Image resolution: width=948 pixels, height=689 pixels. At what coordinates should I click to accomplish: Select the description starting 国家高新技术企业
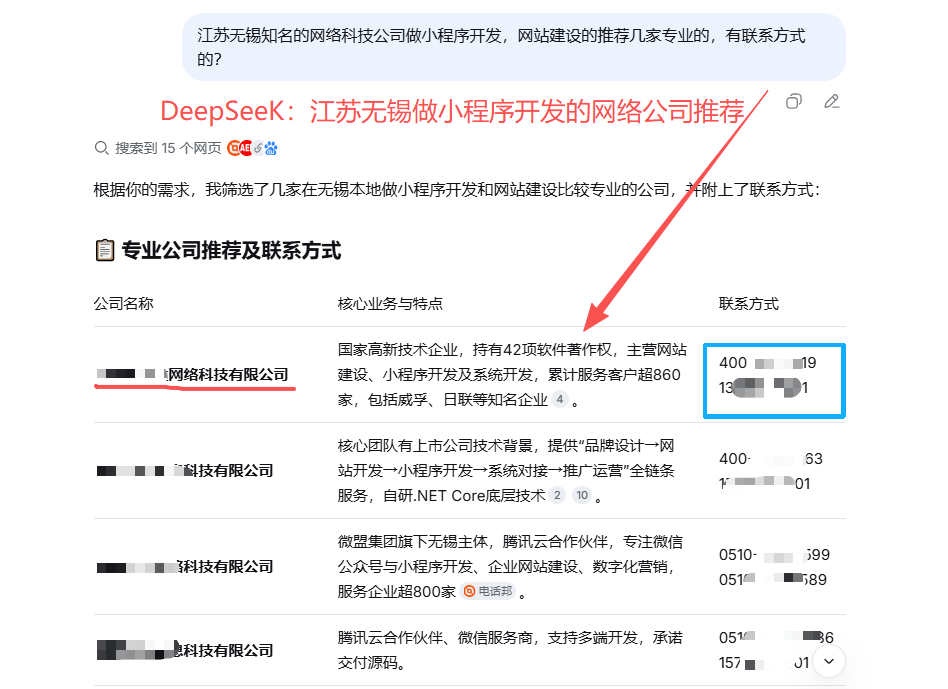(511, 375)
